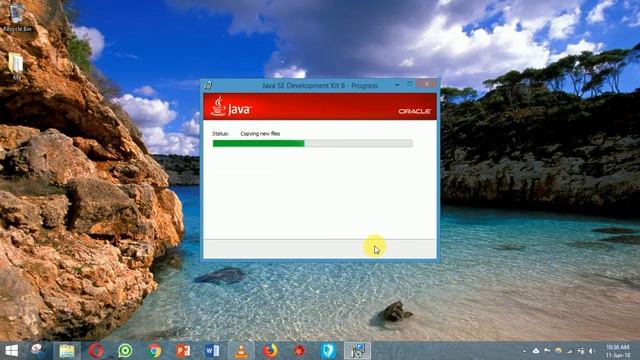Click the Java logo in the banner
The image size is (640, 360).
(231, 107)
